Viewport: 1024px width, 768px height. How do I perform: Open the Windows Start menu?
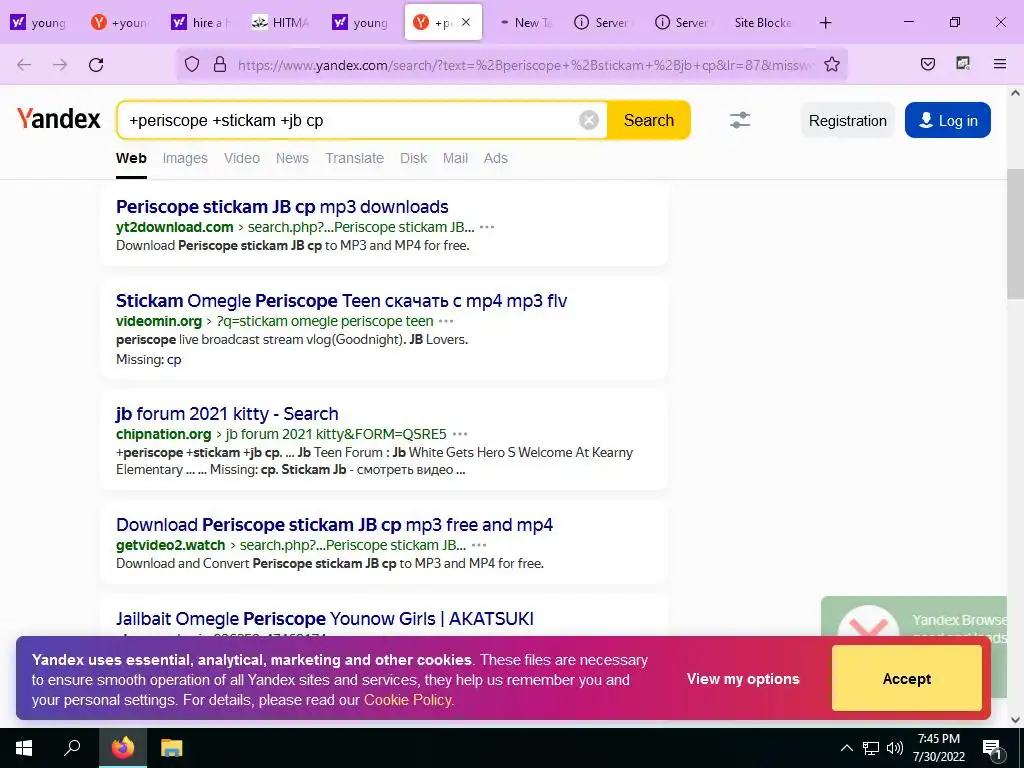point(24,748)
